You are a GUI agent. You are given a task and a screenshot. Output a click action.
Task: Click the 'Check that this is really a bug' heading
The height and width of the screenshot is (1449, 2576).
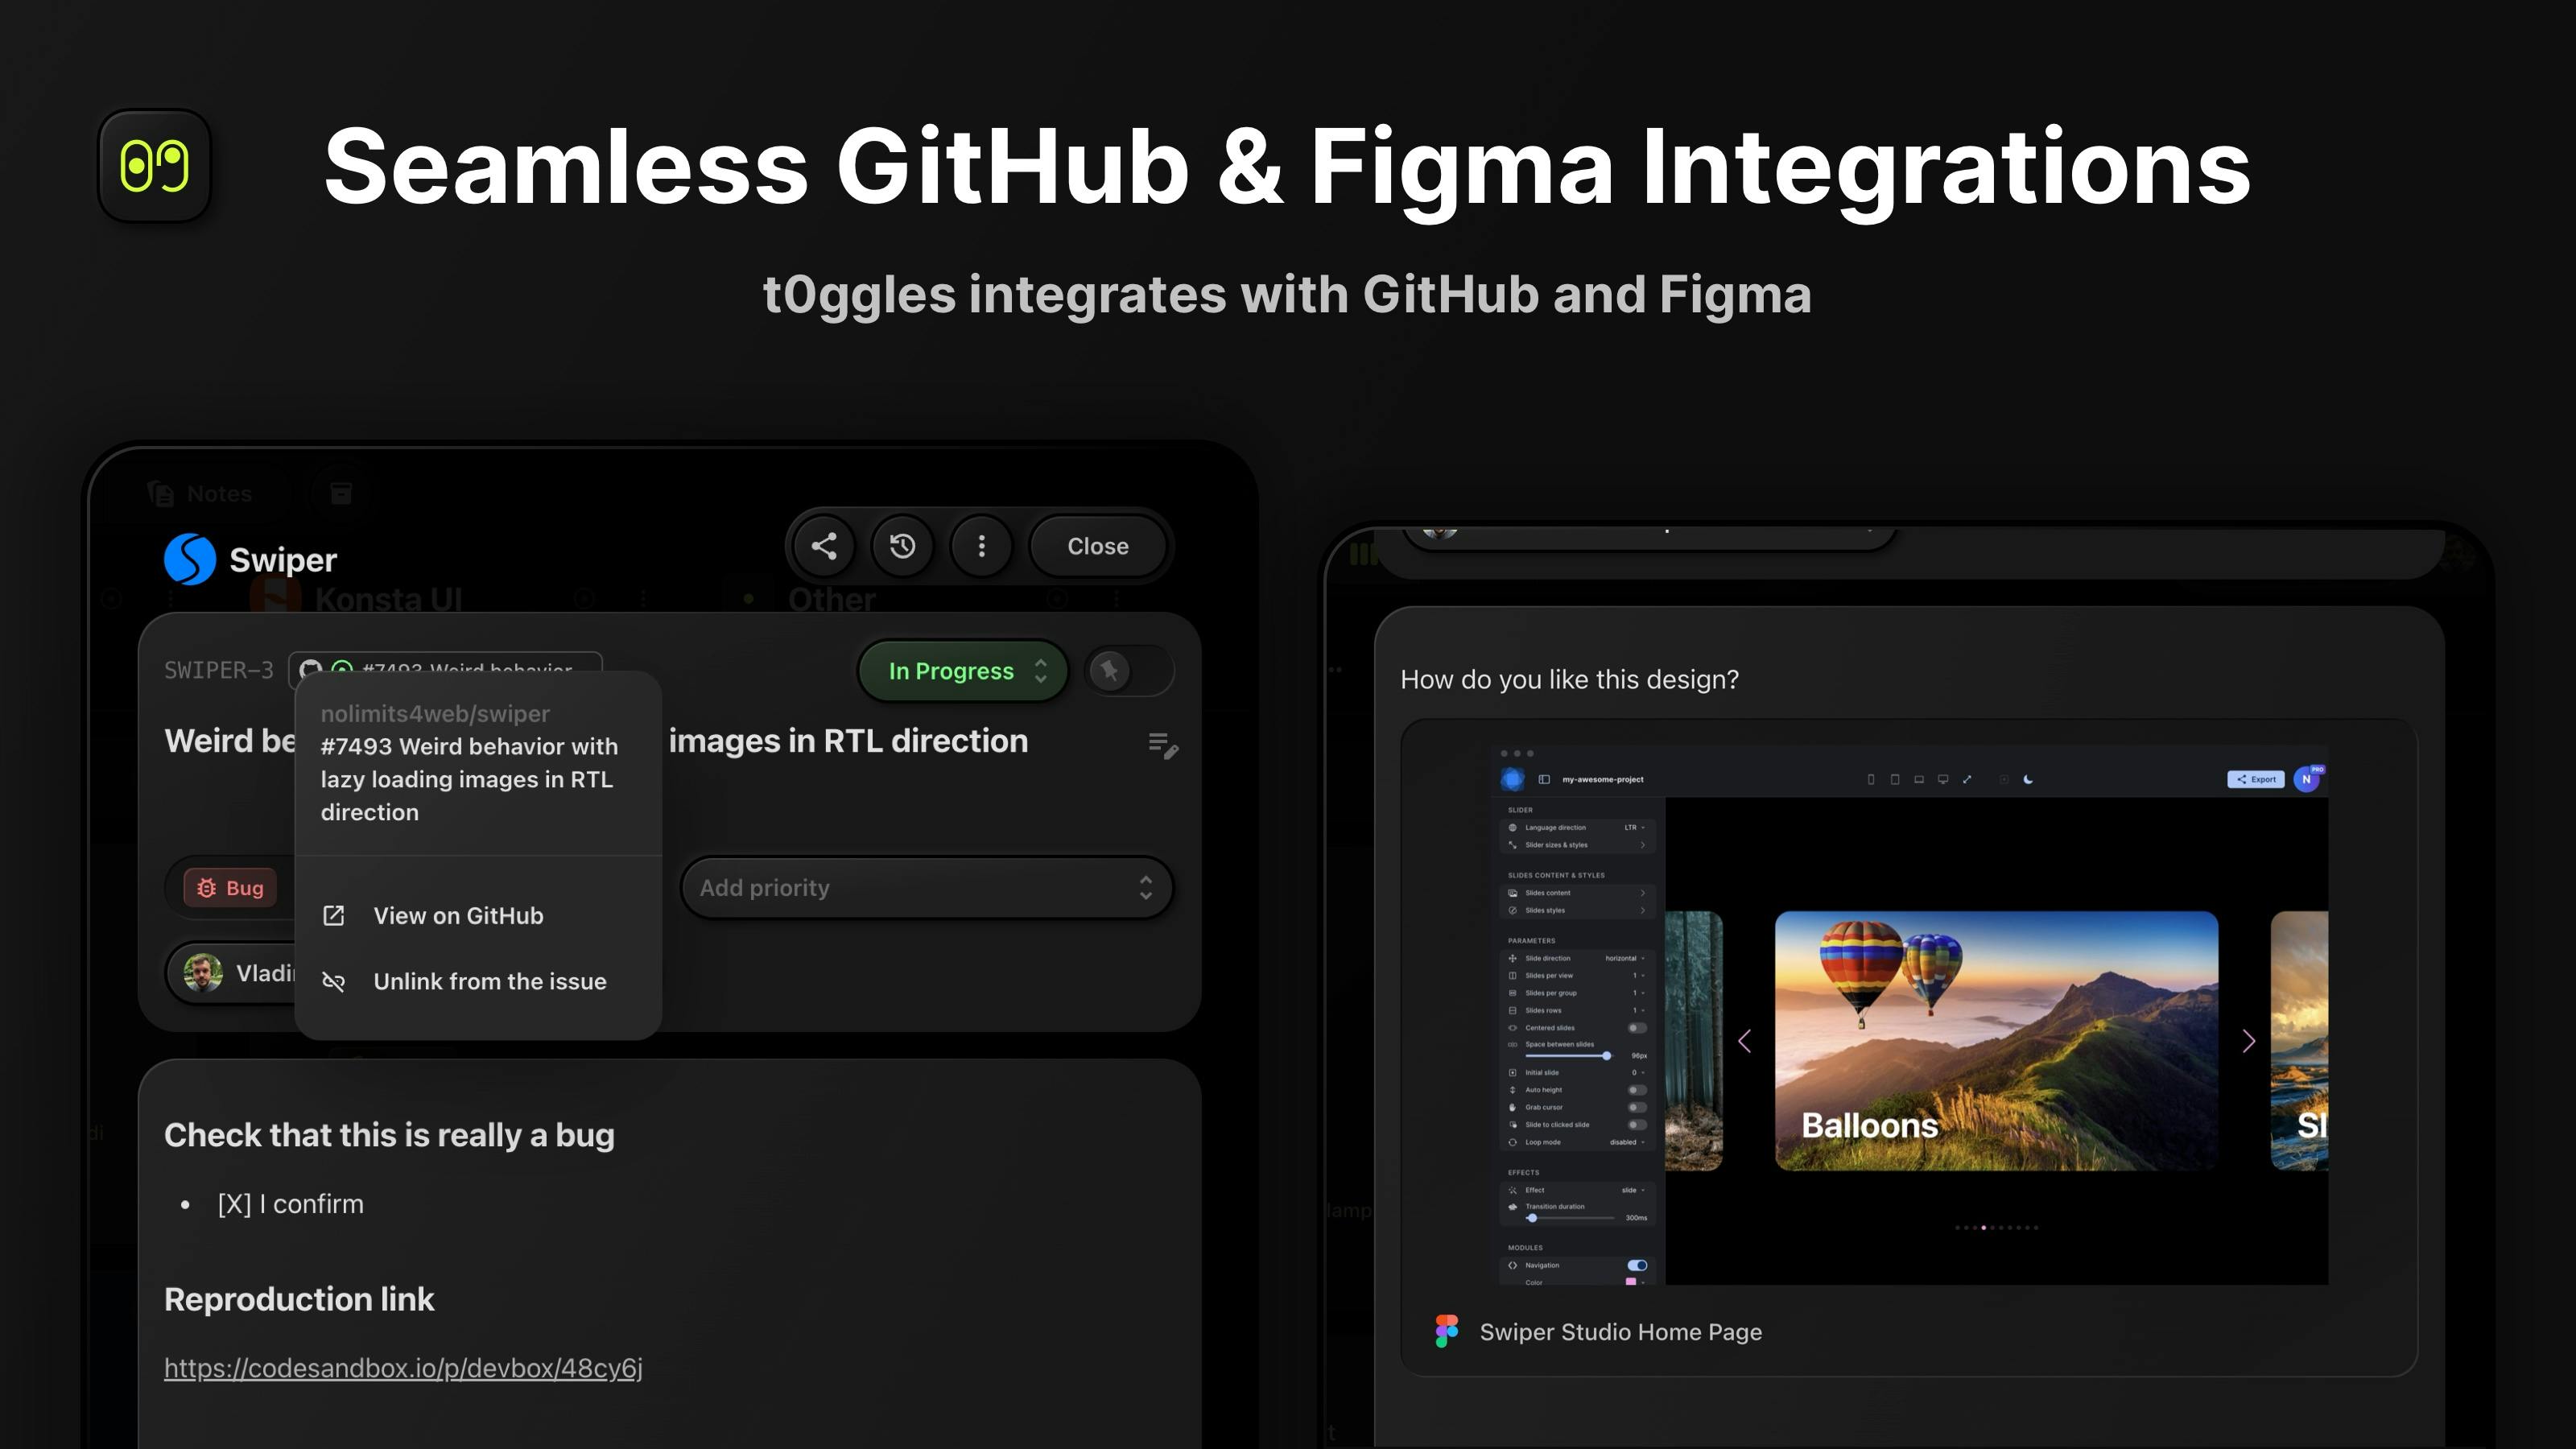(389, 1135)
